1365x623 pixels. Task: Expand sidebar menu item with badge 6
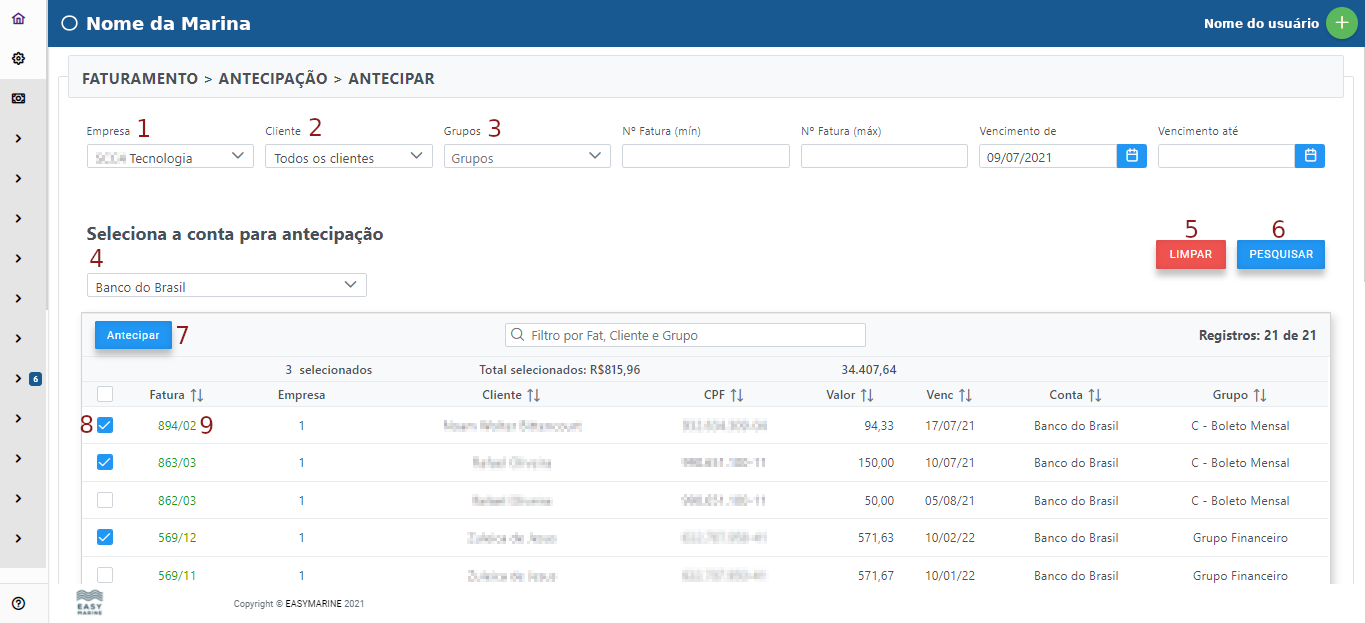pos(18,379)
